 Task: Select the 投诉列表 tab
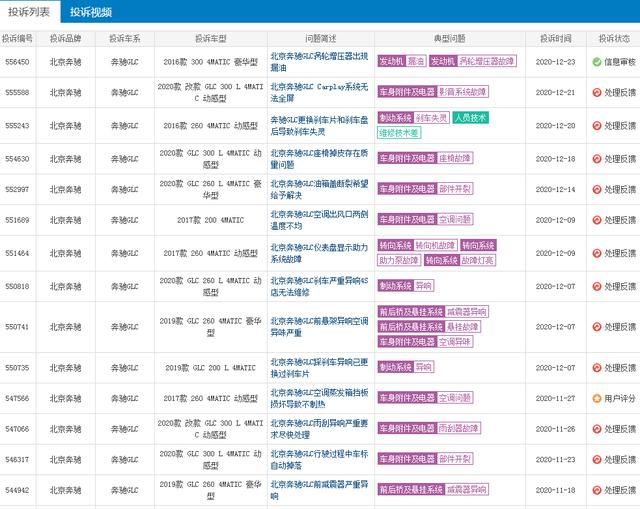point(29,12)
